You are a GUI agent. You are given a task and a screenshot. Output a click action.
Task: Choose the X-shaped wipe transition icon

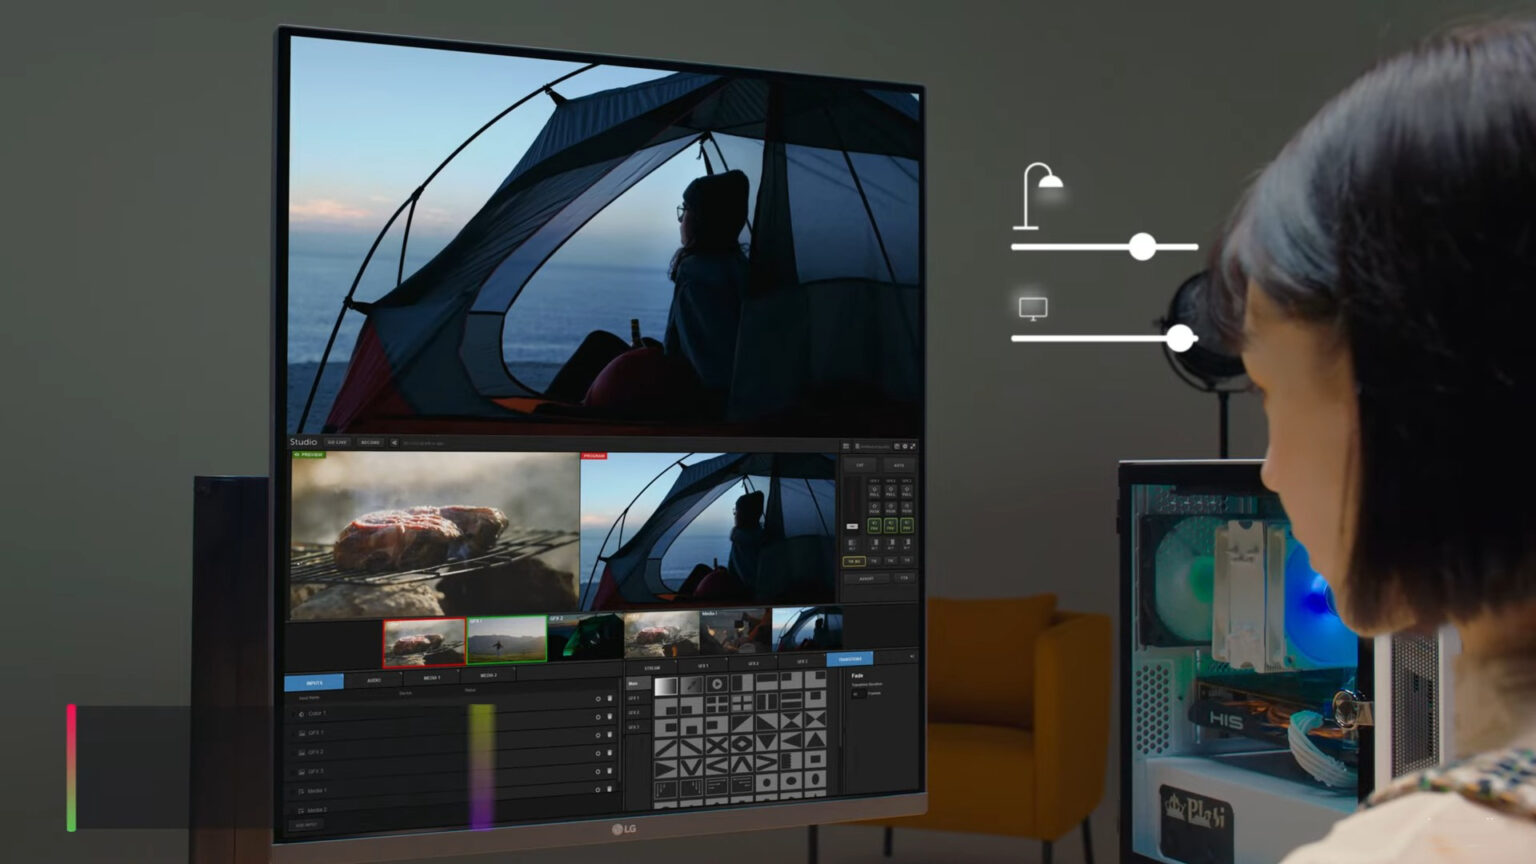(716, 745)
